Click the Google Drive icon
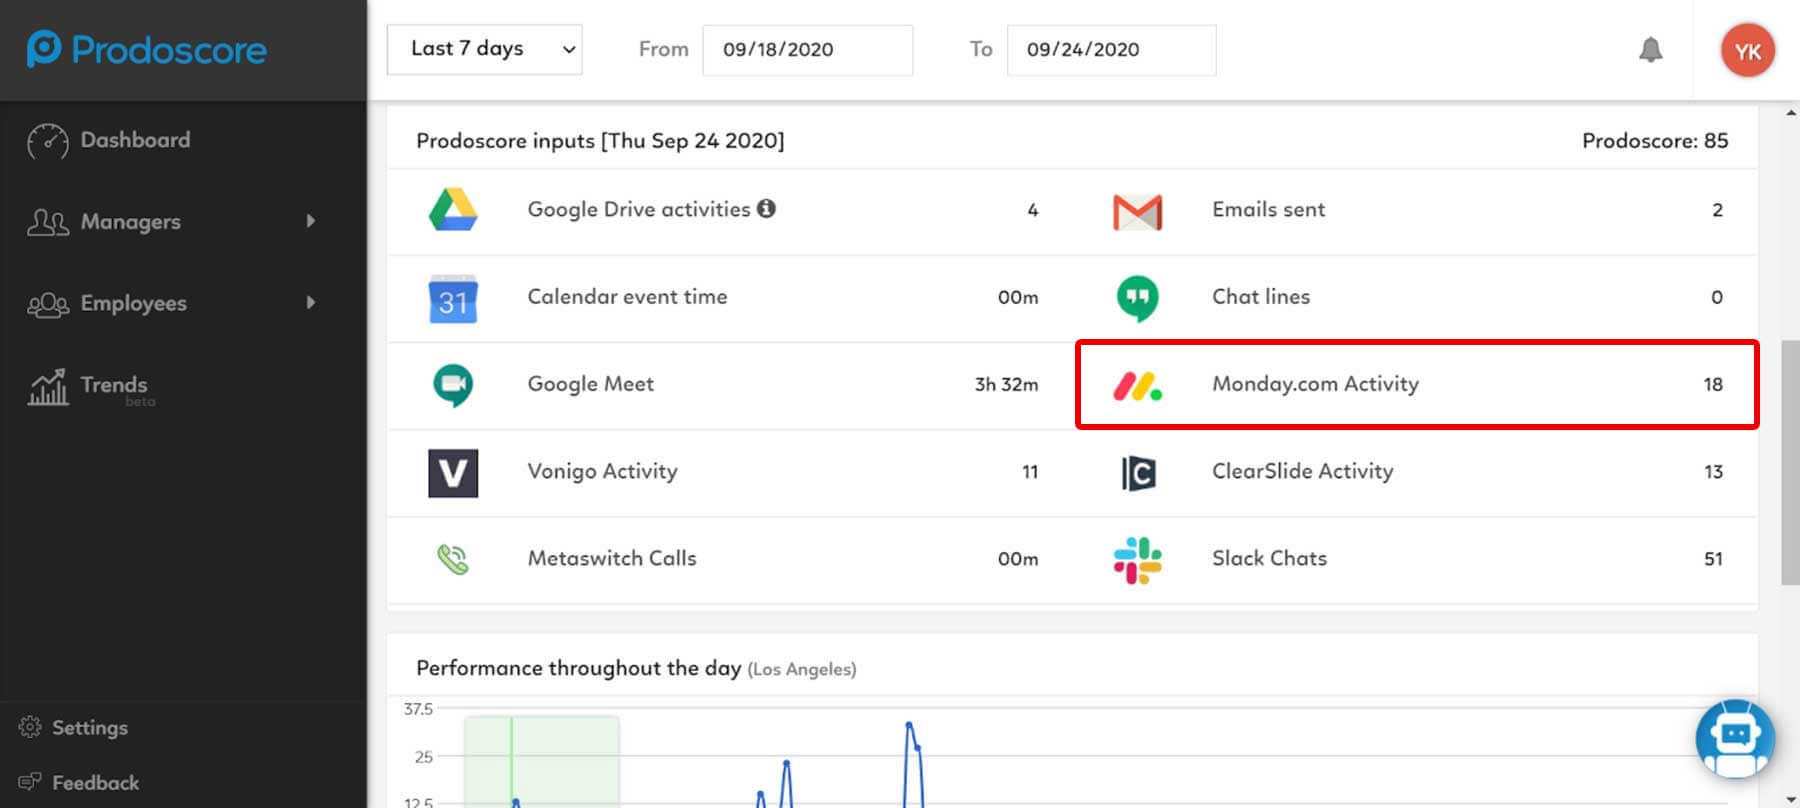The image size is (1800, 808). [453, 210]
